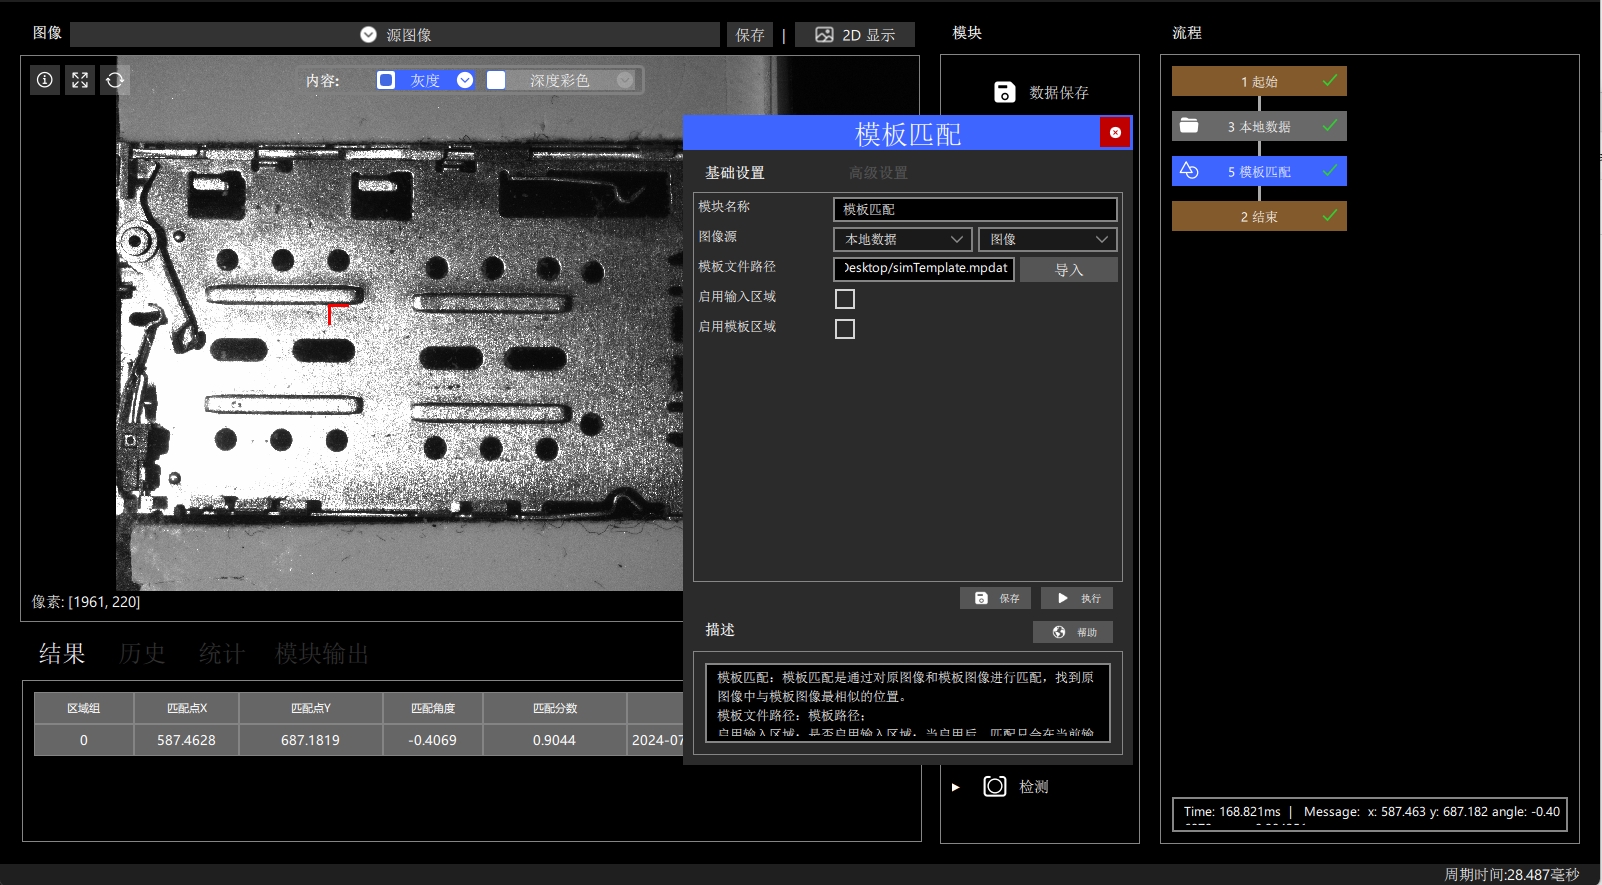Select the 模块输出 tab
The width and height of the screenshot is (1602, 885).
tap(322, 654)
